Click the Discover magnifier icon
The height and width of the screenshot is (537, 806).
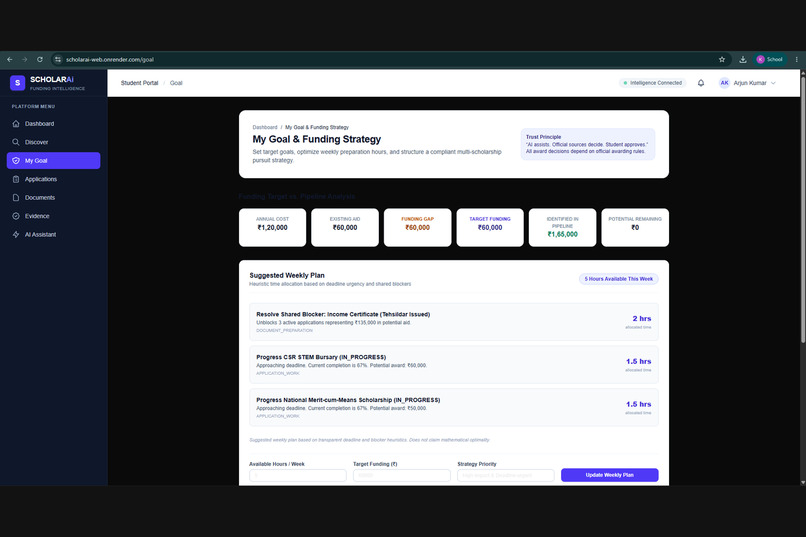(16, 142)
